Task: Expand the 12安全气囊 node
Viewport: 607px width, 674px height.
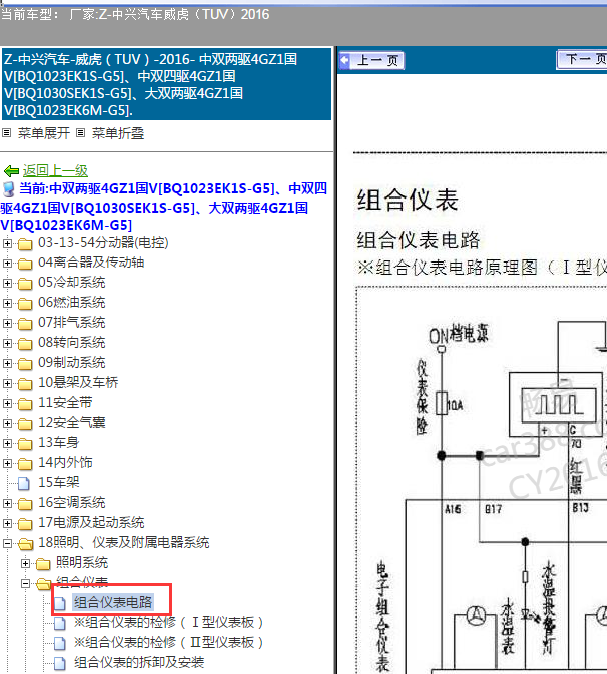Action: pyautogui.click(x=7, y=423)
